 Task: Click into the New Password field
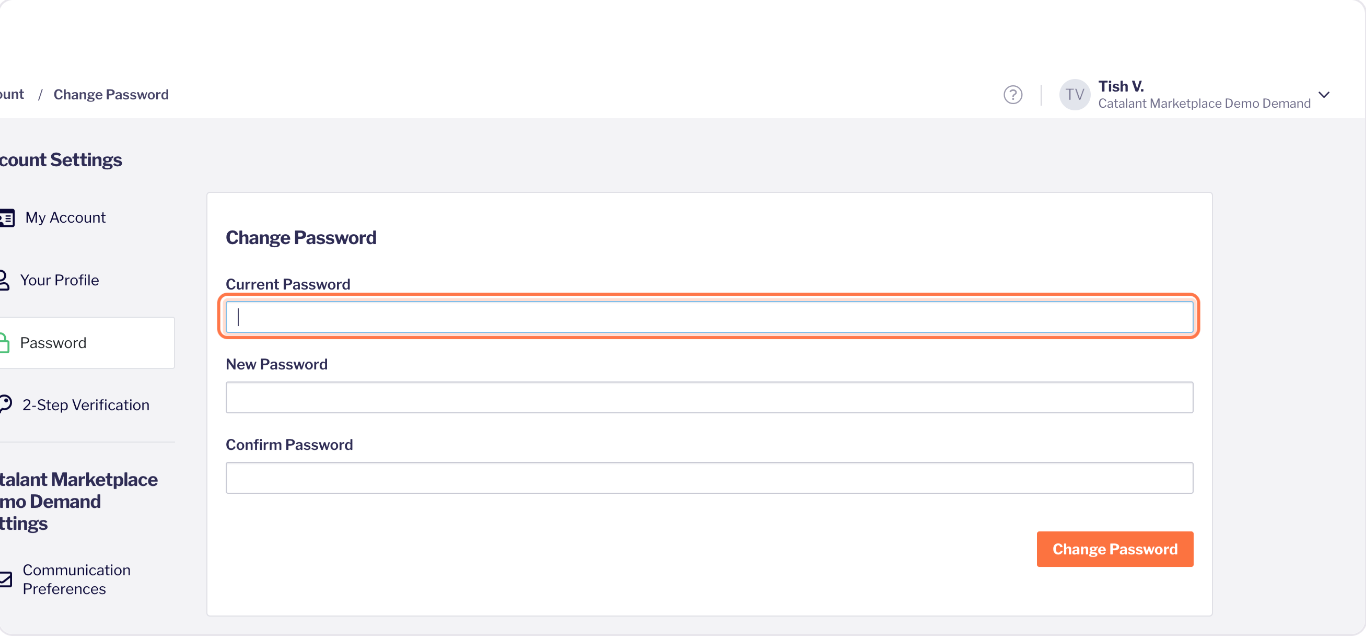coord(709,397)
